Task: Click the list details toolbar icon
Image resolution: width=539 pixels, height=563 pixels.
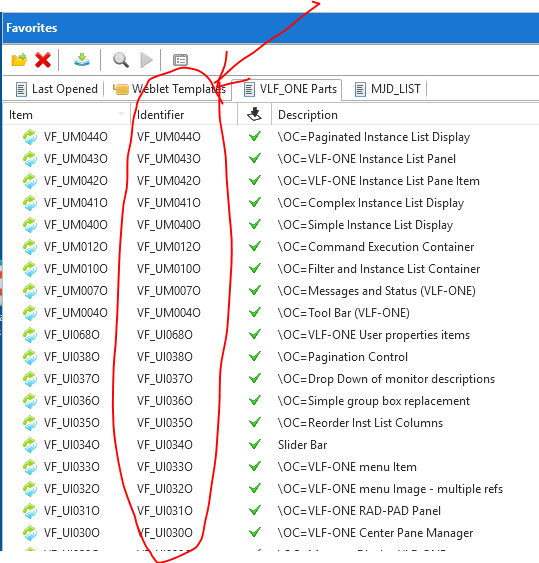Action: coord(180,60)
